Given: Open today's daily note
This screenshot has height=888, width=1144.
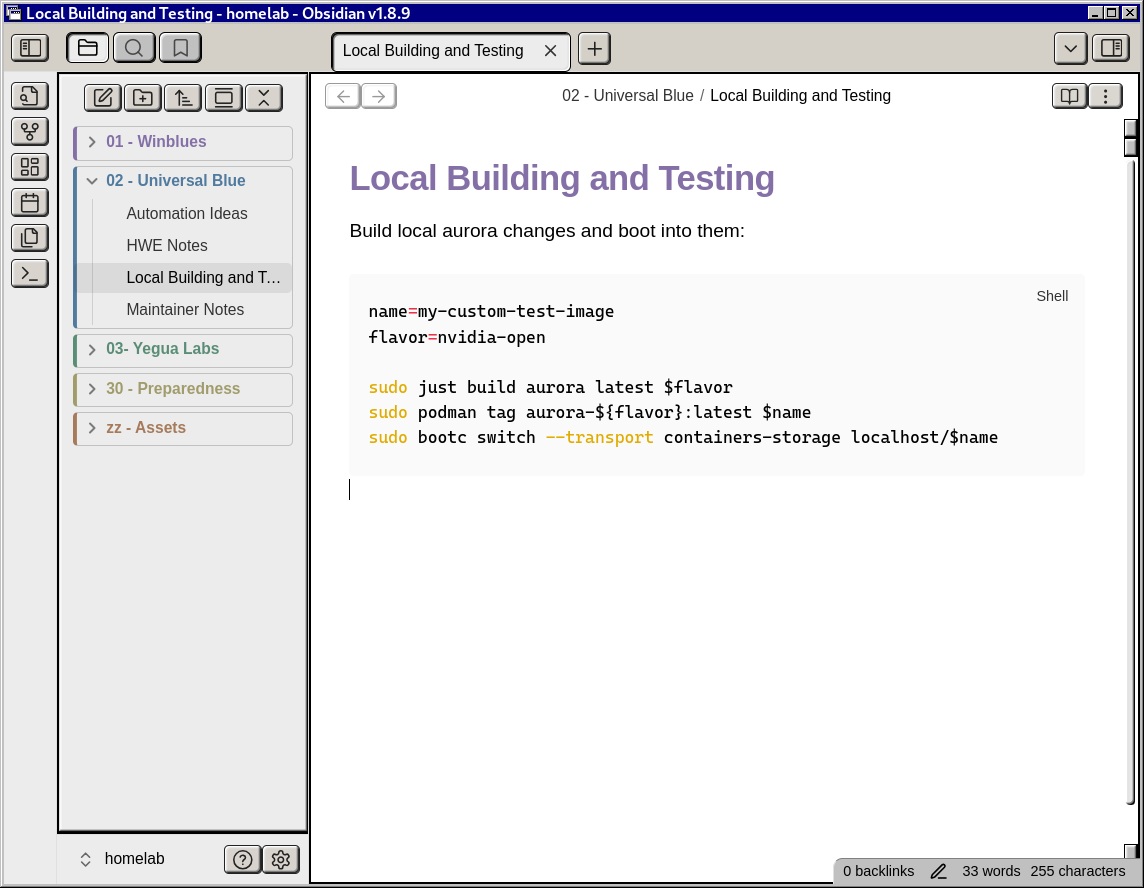Looking at the screenshot, I should [30, 202].
